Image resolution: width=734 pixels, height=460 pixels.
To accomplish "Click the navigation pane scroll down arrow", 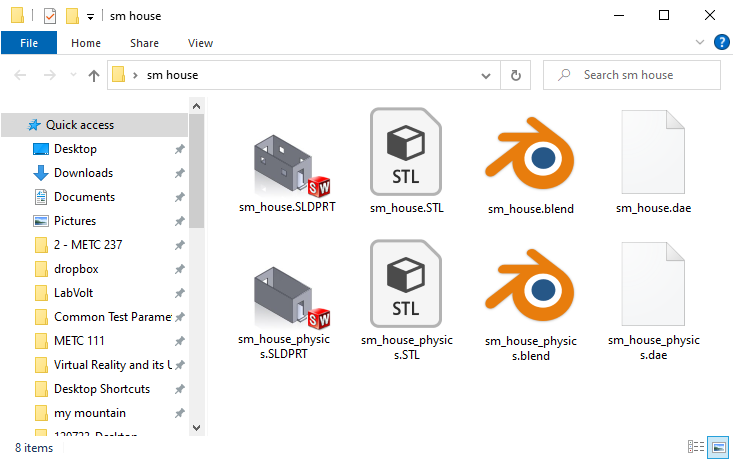I will 197,427.
